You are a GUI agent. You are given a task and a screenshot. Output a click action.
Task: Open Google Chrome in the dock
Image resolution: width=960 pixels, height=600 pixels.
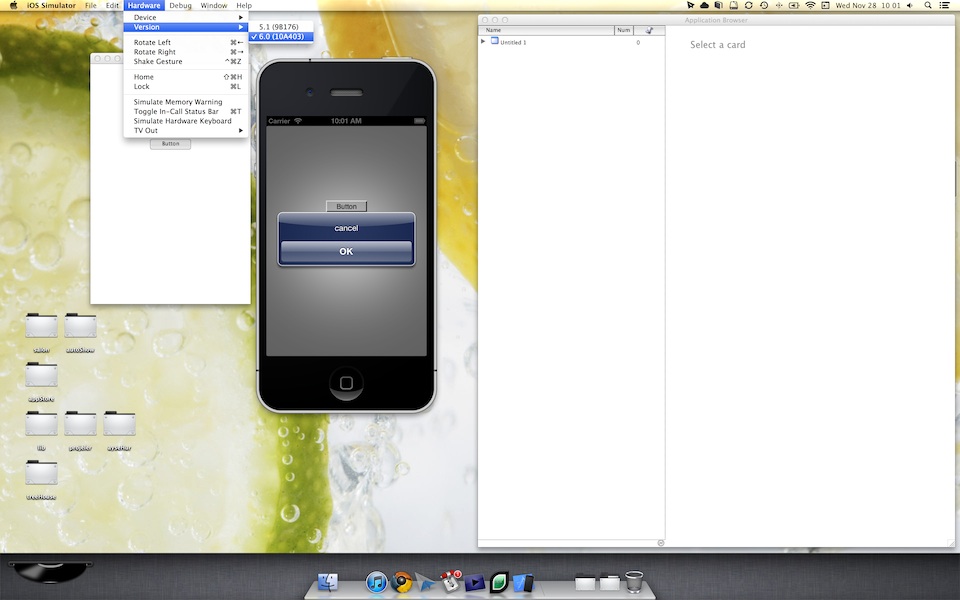[x=402, y=582]
